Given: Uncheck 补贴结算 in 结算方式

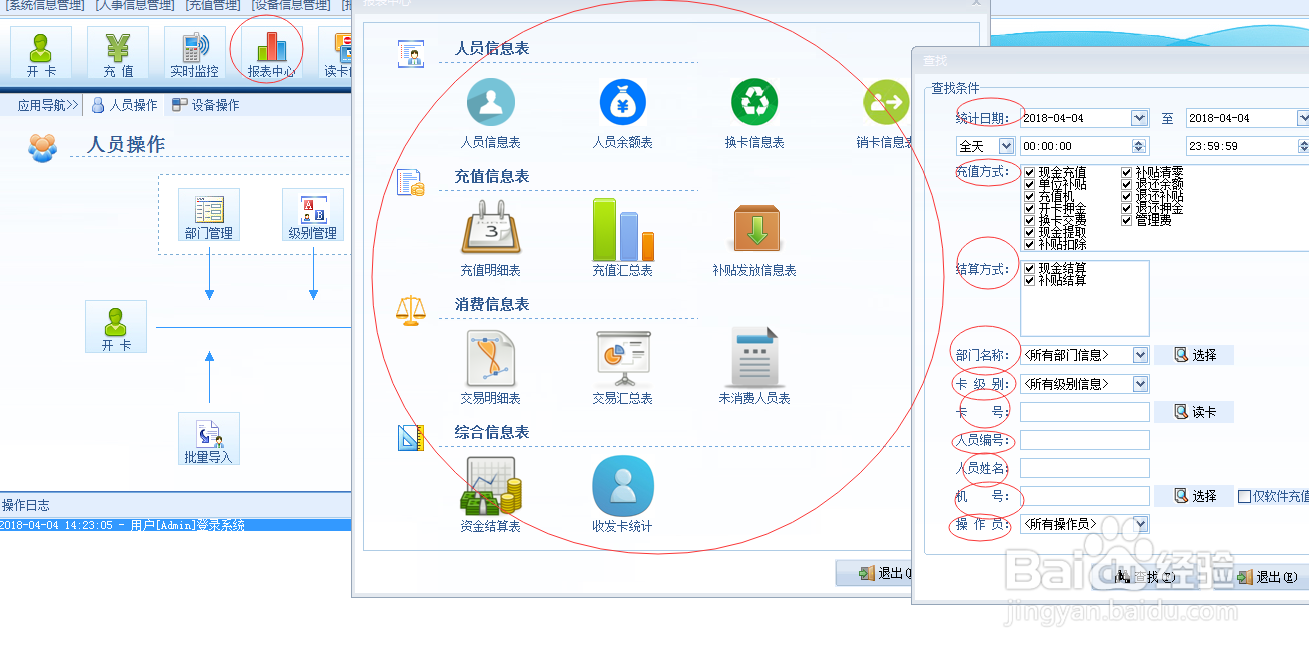Looking at the screenshot, I should click(1030, 281).
